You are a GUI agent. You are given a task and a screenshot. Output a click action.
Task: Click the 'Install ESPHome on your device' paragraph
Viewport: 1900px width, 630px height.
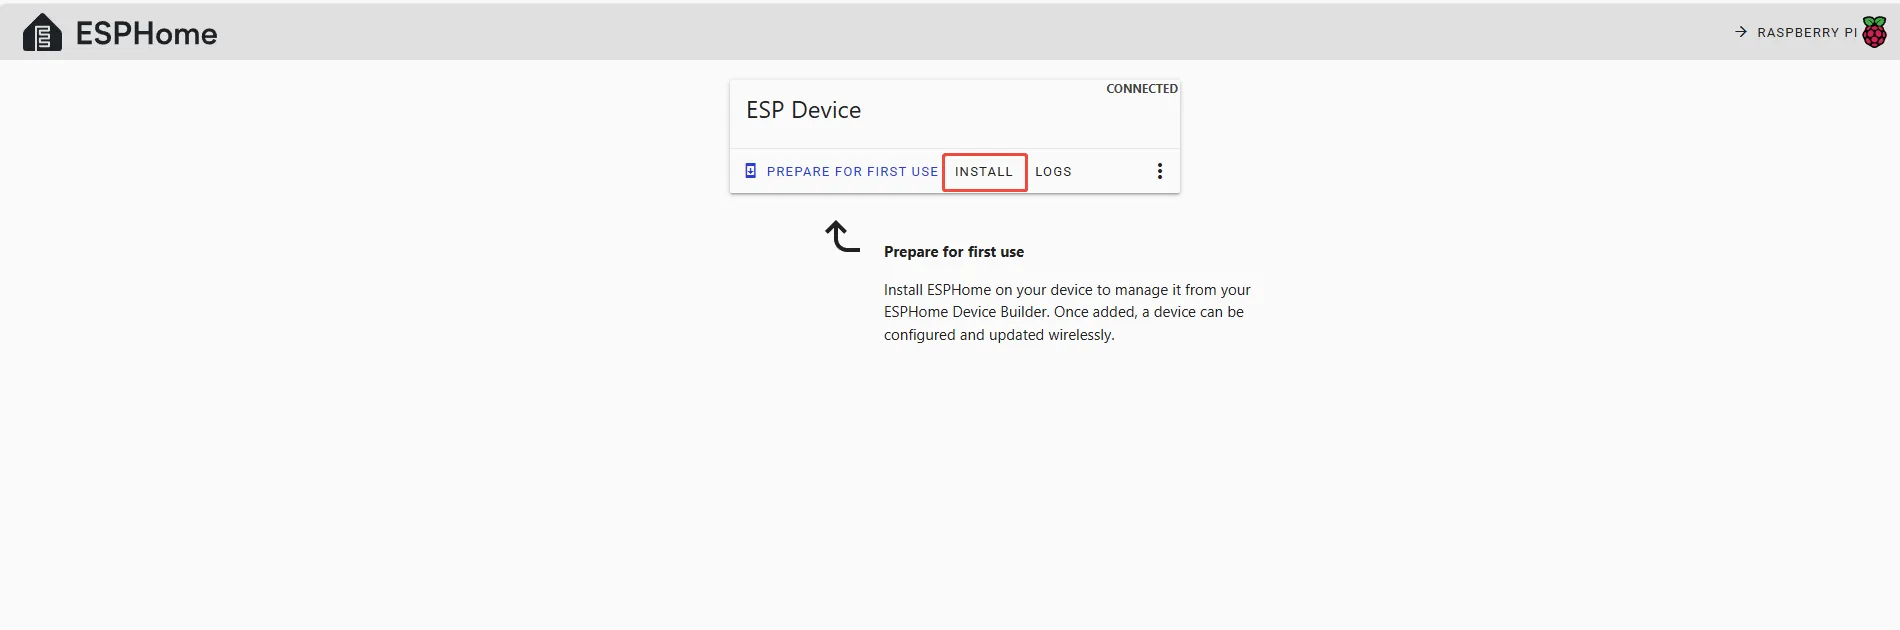tap(1067, 312)
